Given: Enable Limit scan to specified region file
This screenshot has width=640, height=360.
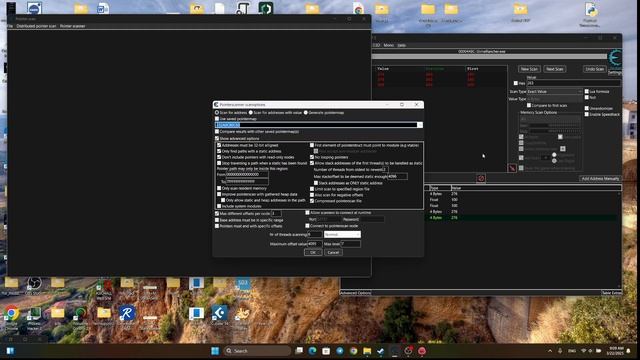Looking at the screenshot, I should coord(312,189).
